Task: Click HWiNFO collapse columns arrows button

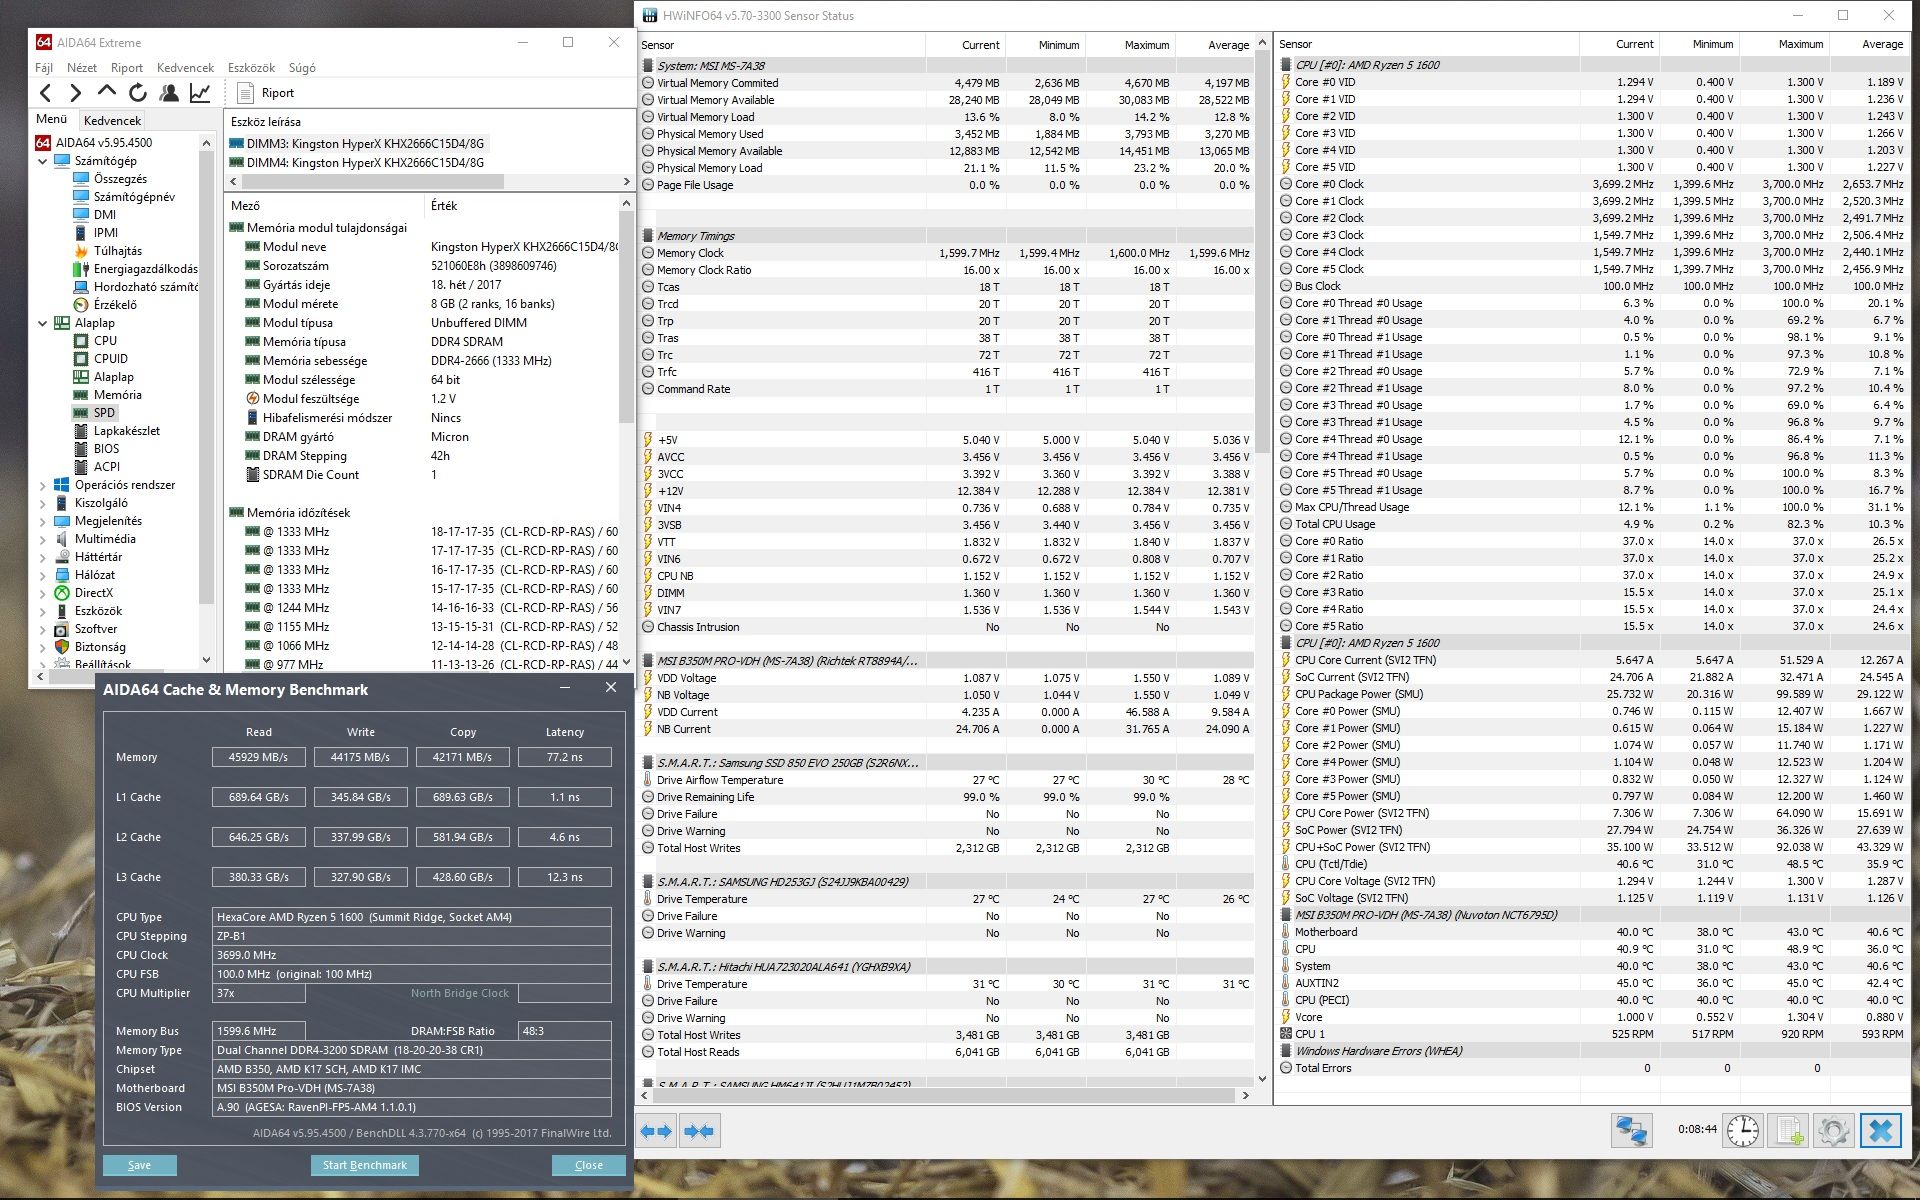Action: click(699, 1131)
